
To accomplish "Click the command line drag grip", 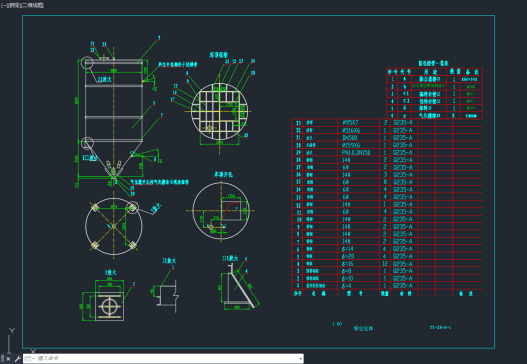I will click(3, 359).
